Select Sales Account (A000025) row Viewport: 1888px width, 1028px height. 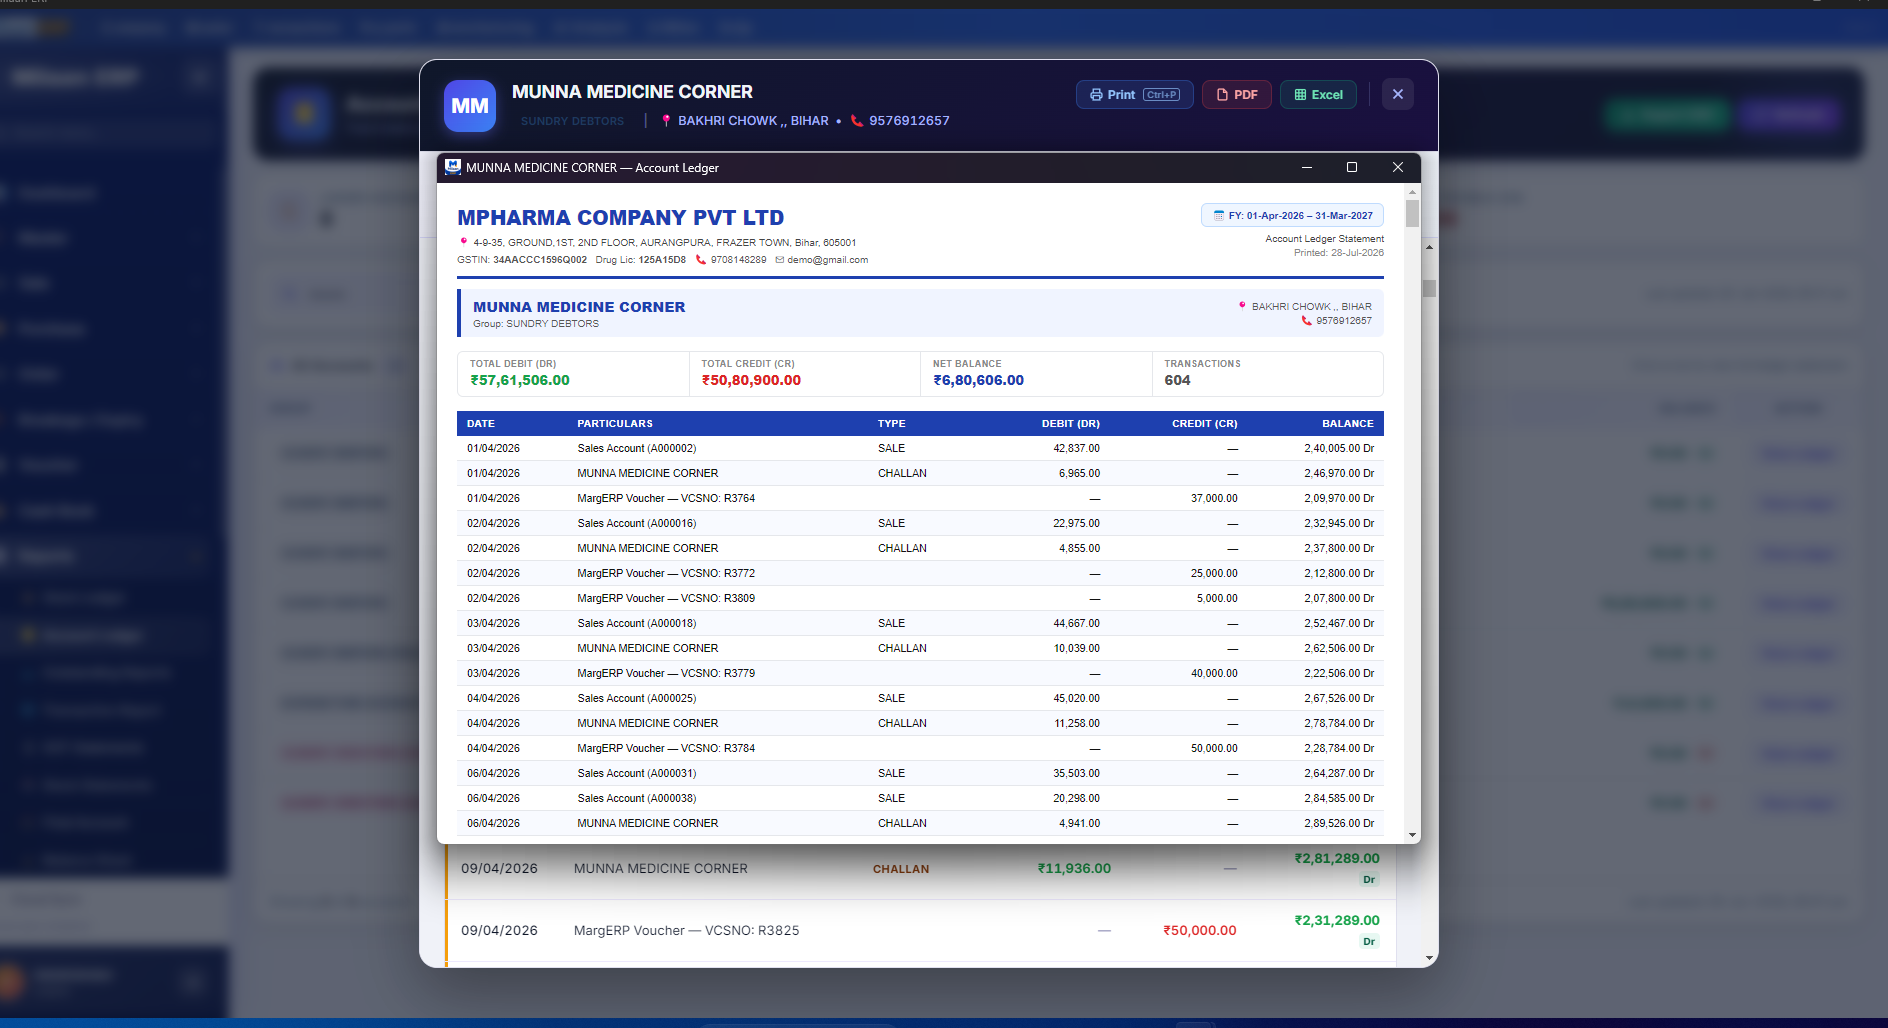[920, 698]
